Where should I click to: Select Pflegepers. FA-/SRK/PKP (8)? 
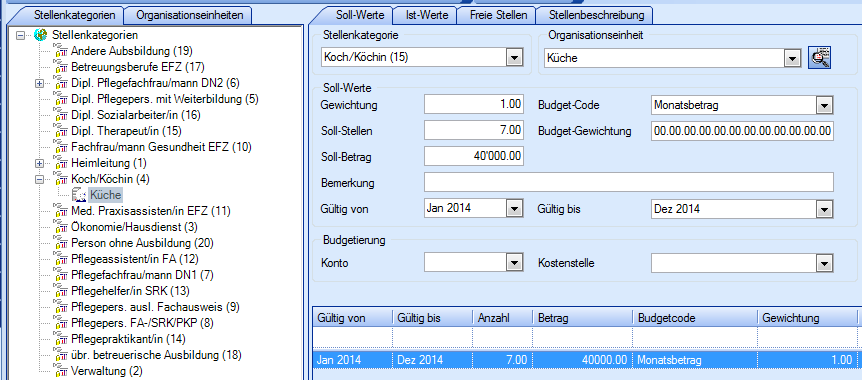(142, 322)
